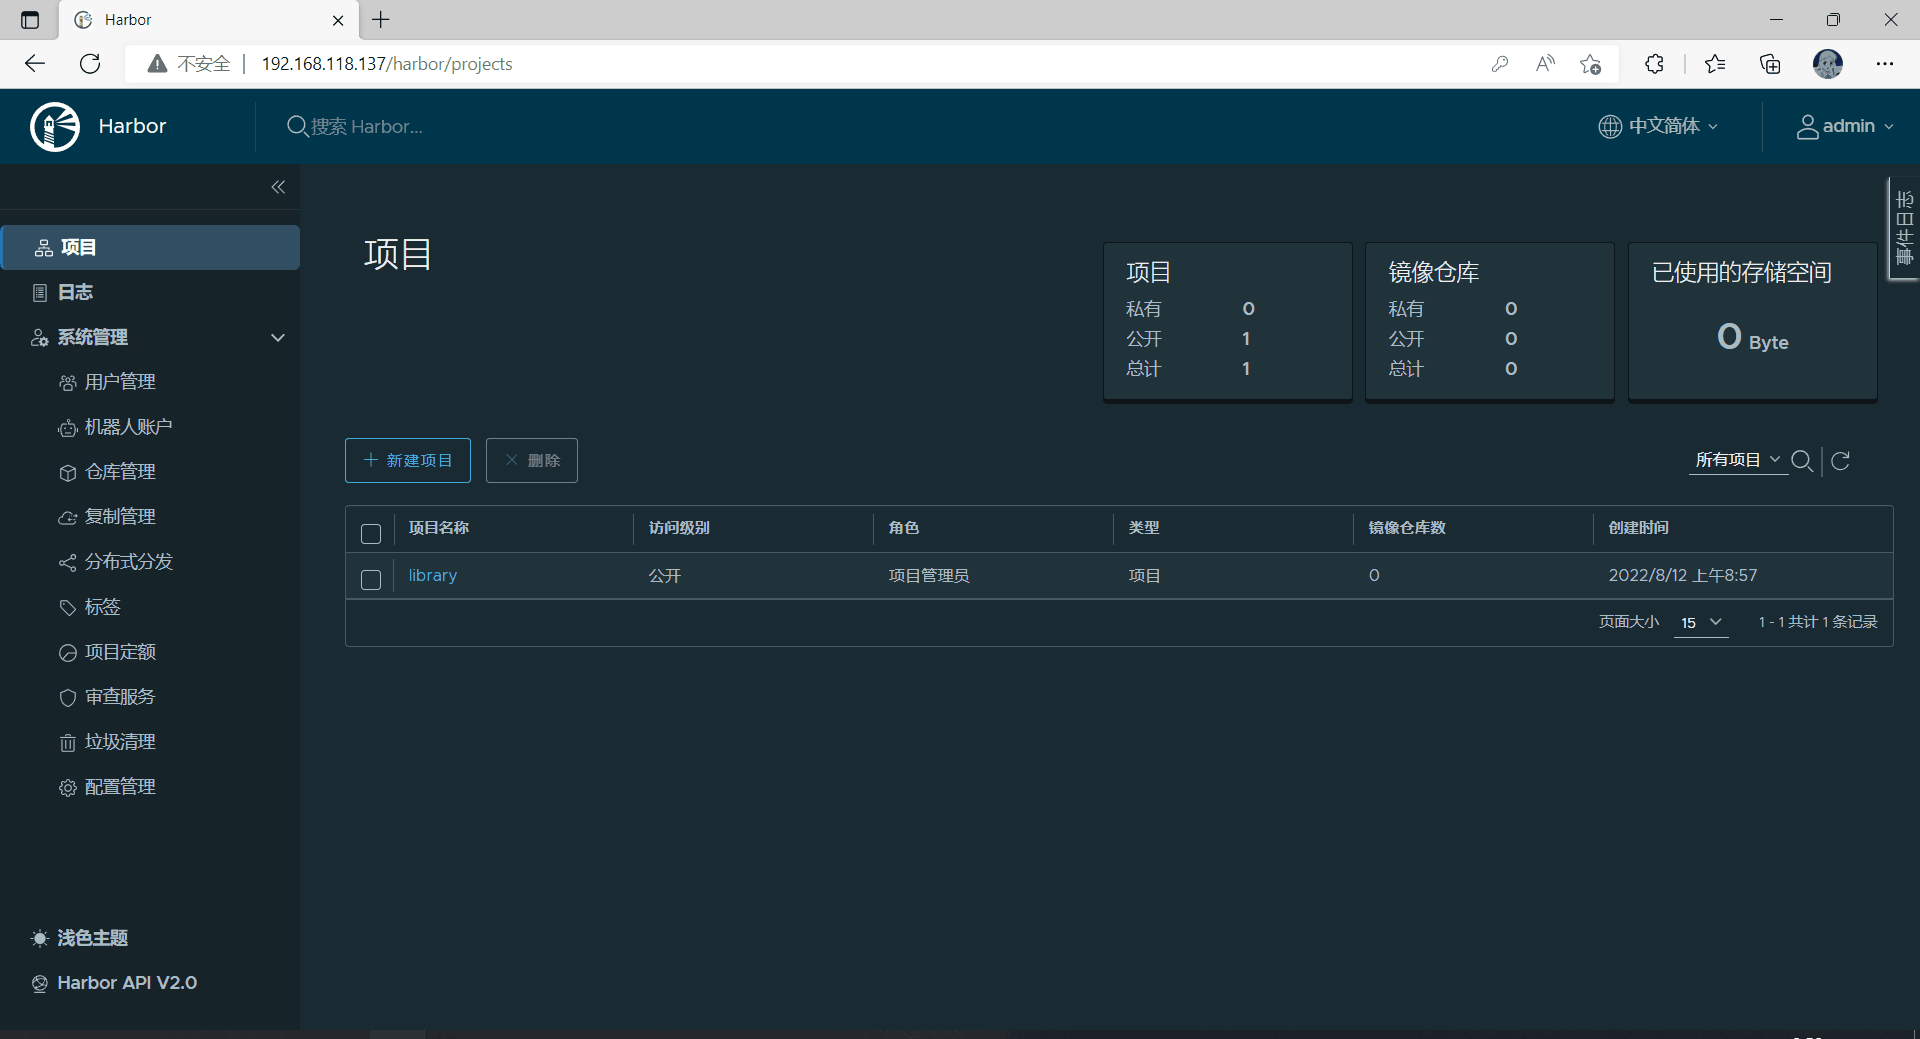Viewport: 1920px width, 1039px height.
Task: Click 新建项目 button
Action: click(x=408, y=460)
